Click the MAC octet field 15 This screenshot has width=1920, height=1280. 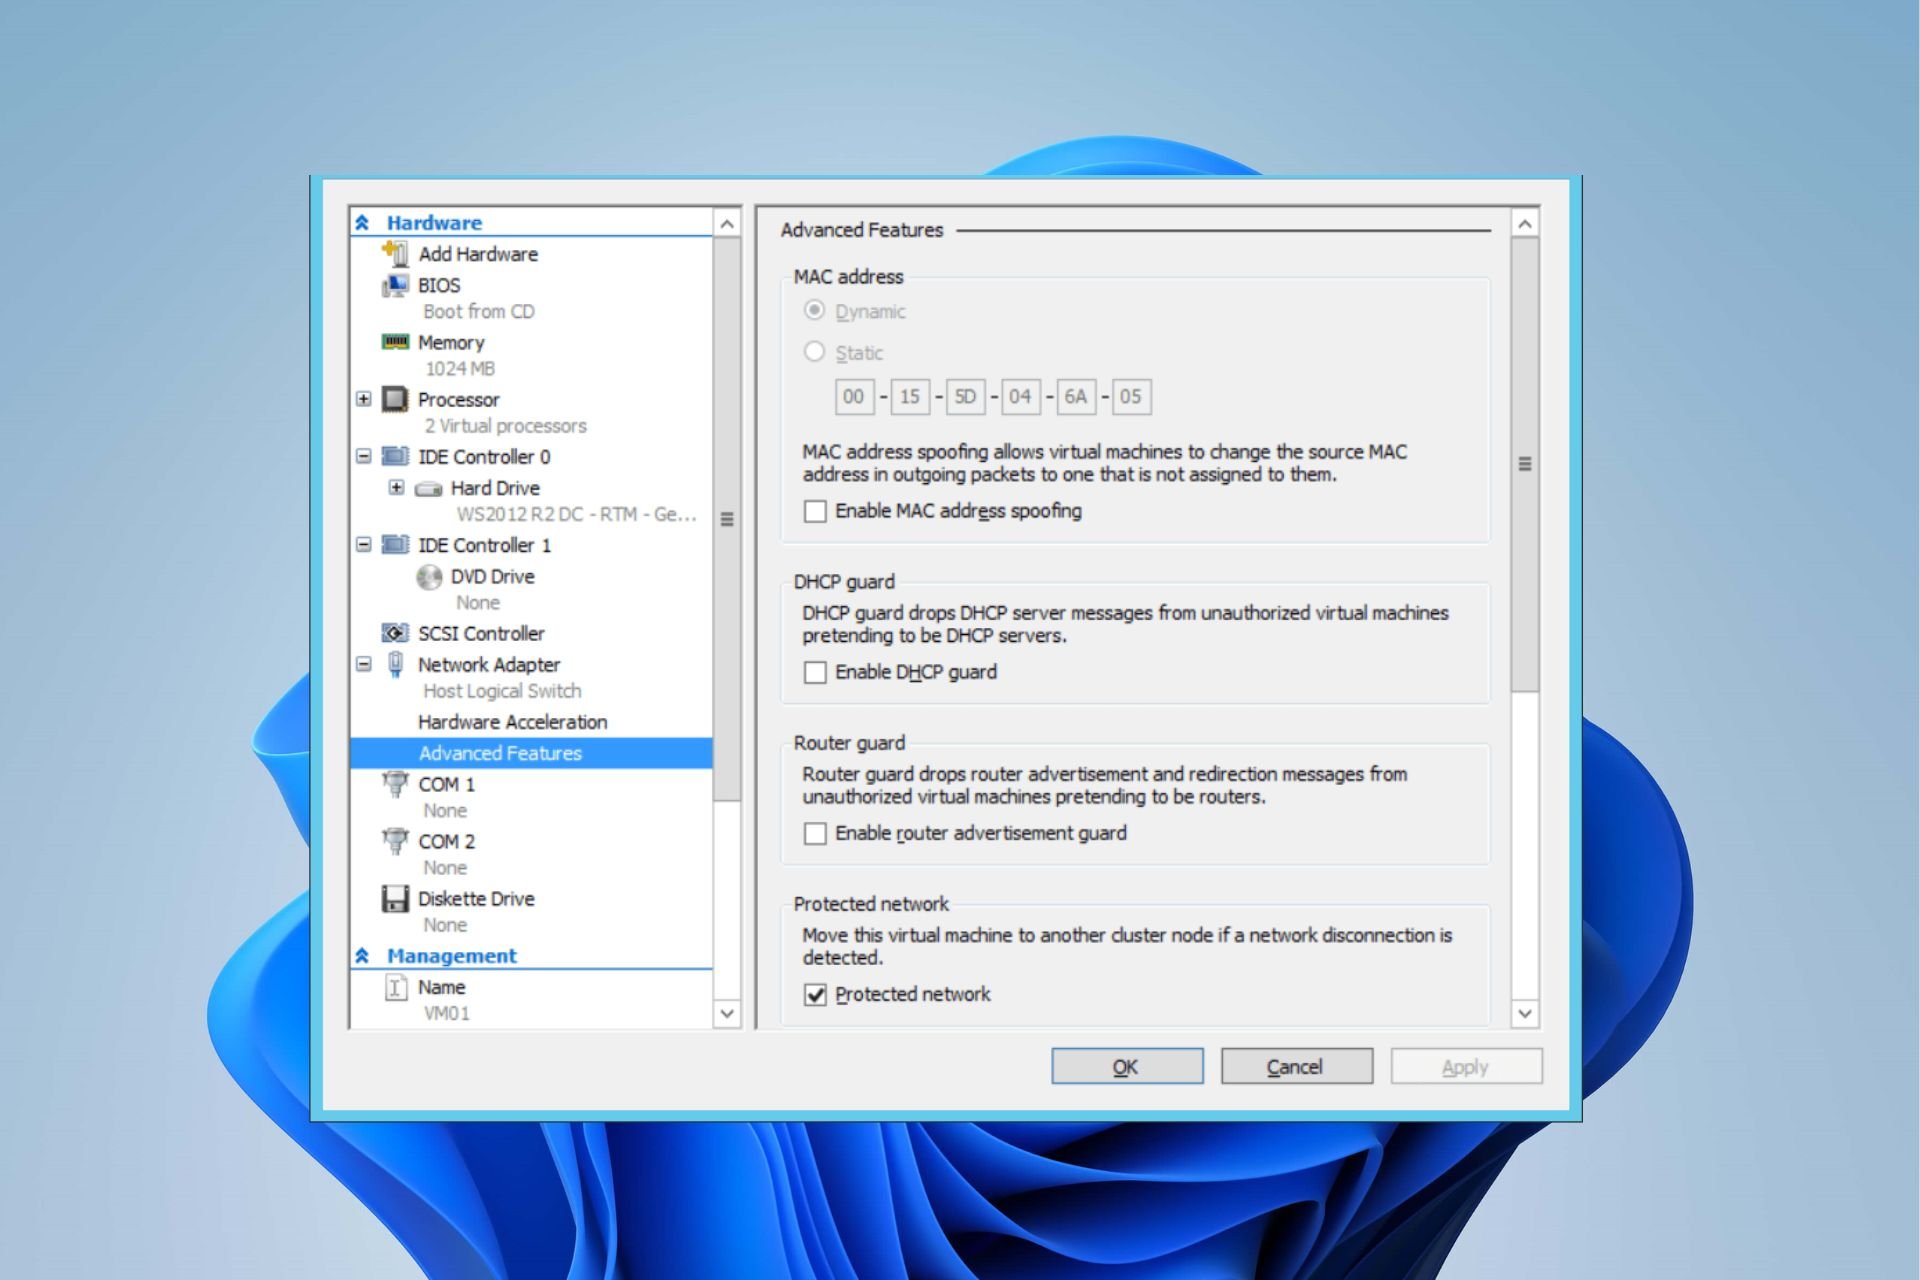coord(910,397)
